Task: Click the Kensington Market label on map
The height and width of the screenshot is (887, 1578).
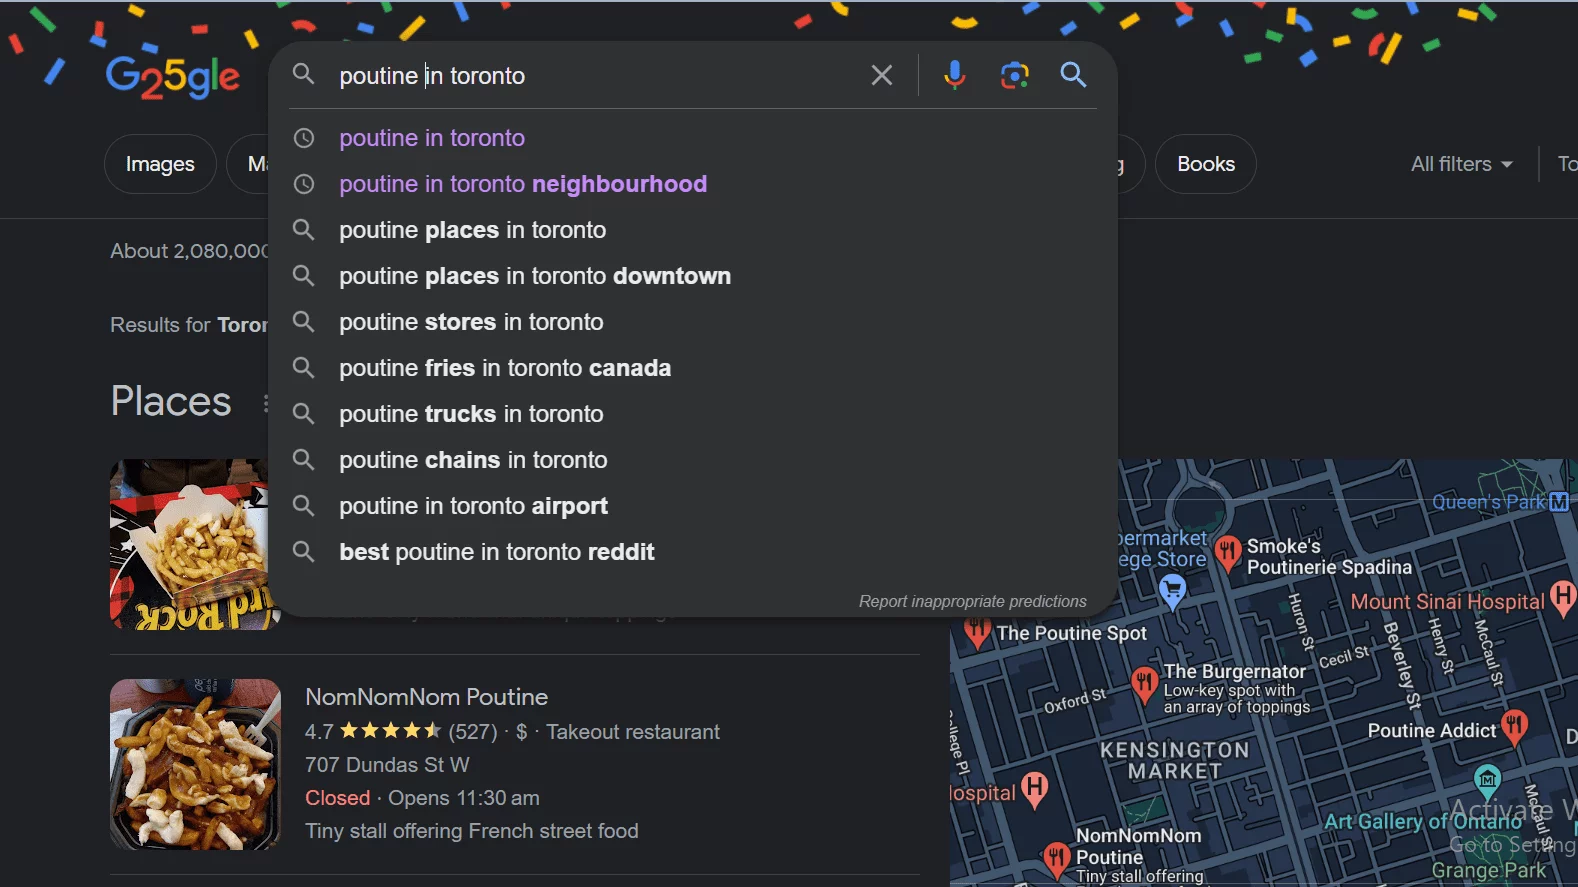Action: [1175, 760]
